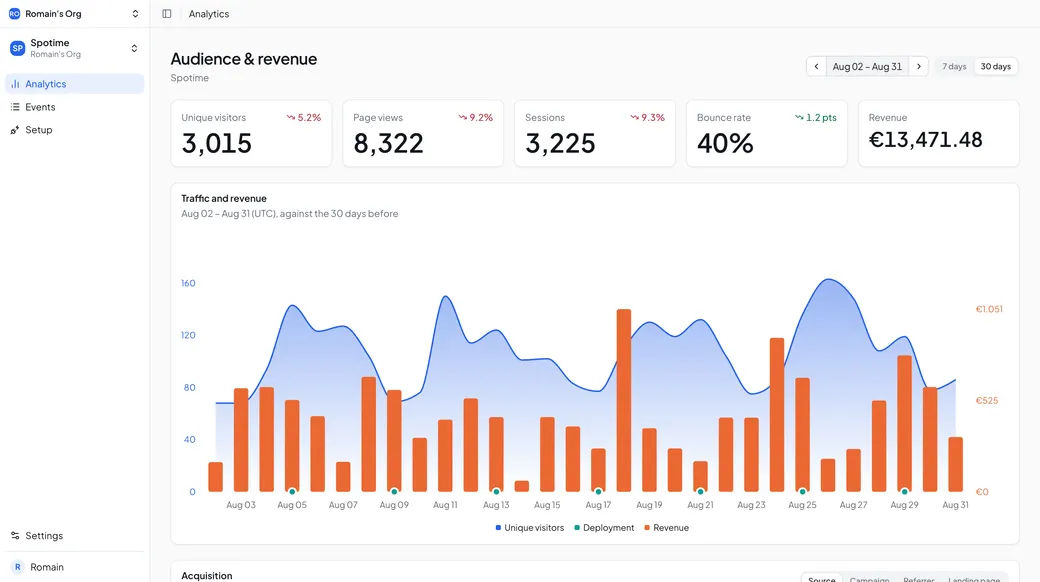Click the tallest orange revenue bar

pos(623,400)
